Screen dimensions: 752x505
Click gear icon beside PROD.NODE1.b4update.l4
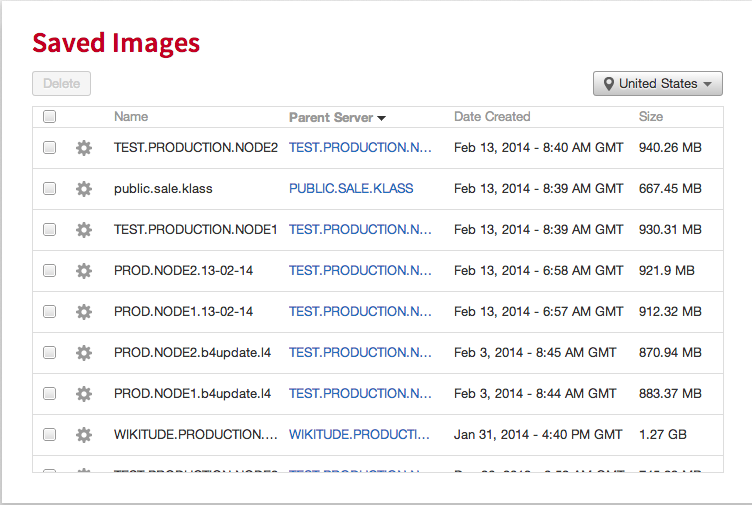pyautogui.click(x=84, y=394)
